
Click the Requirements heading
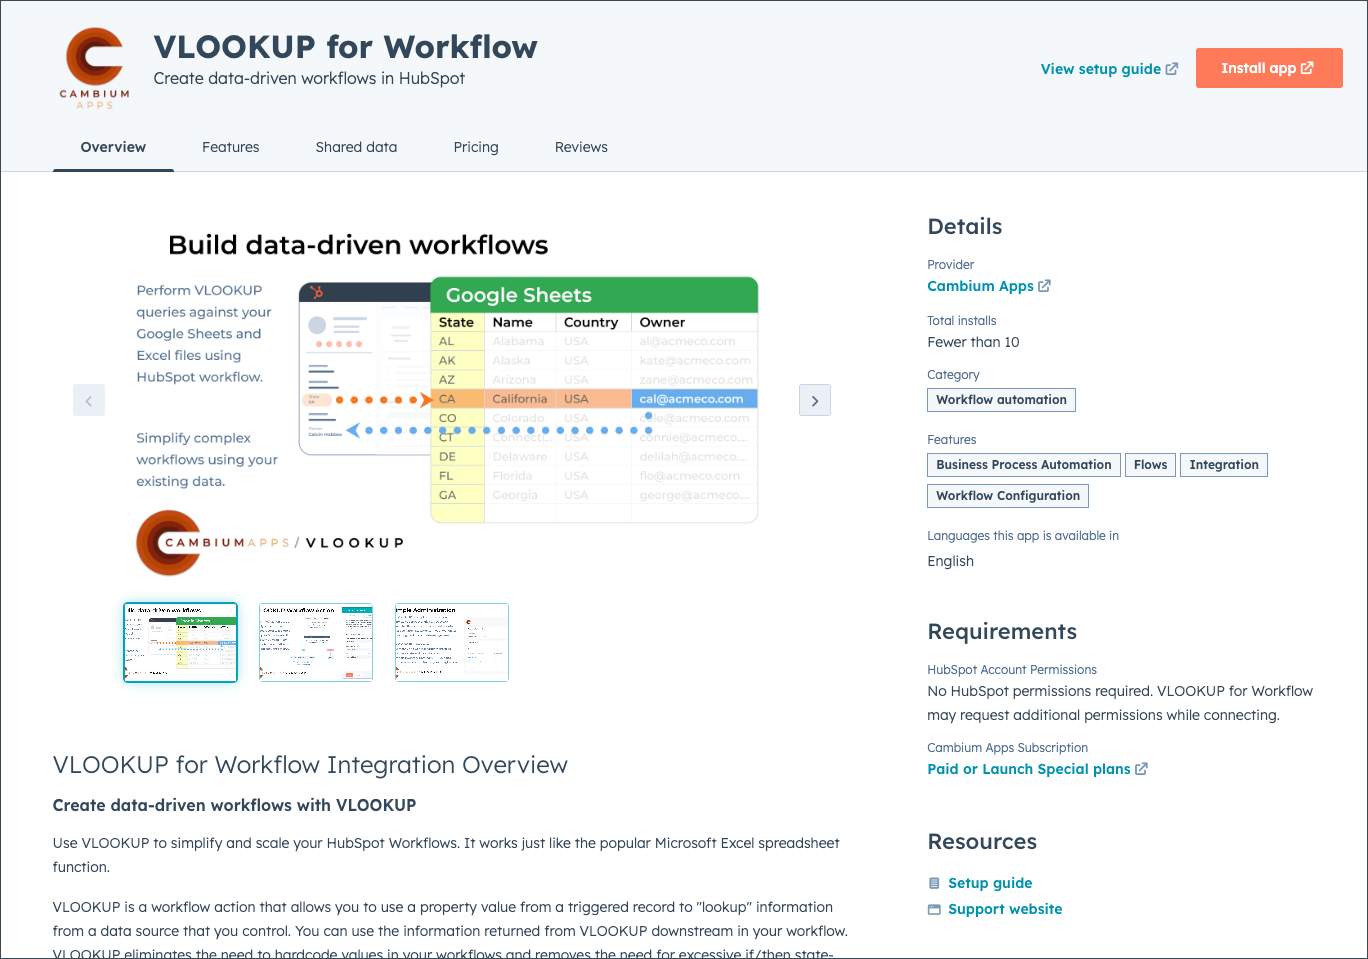click(1002, 632)
